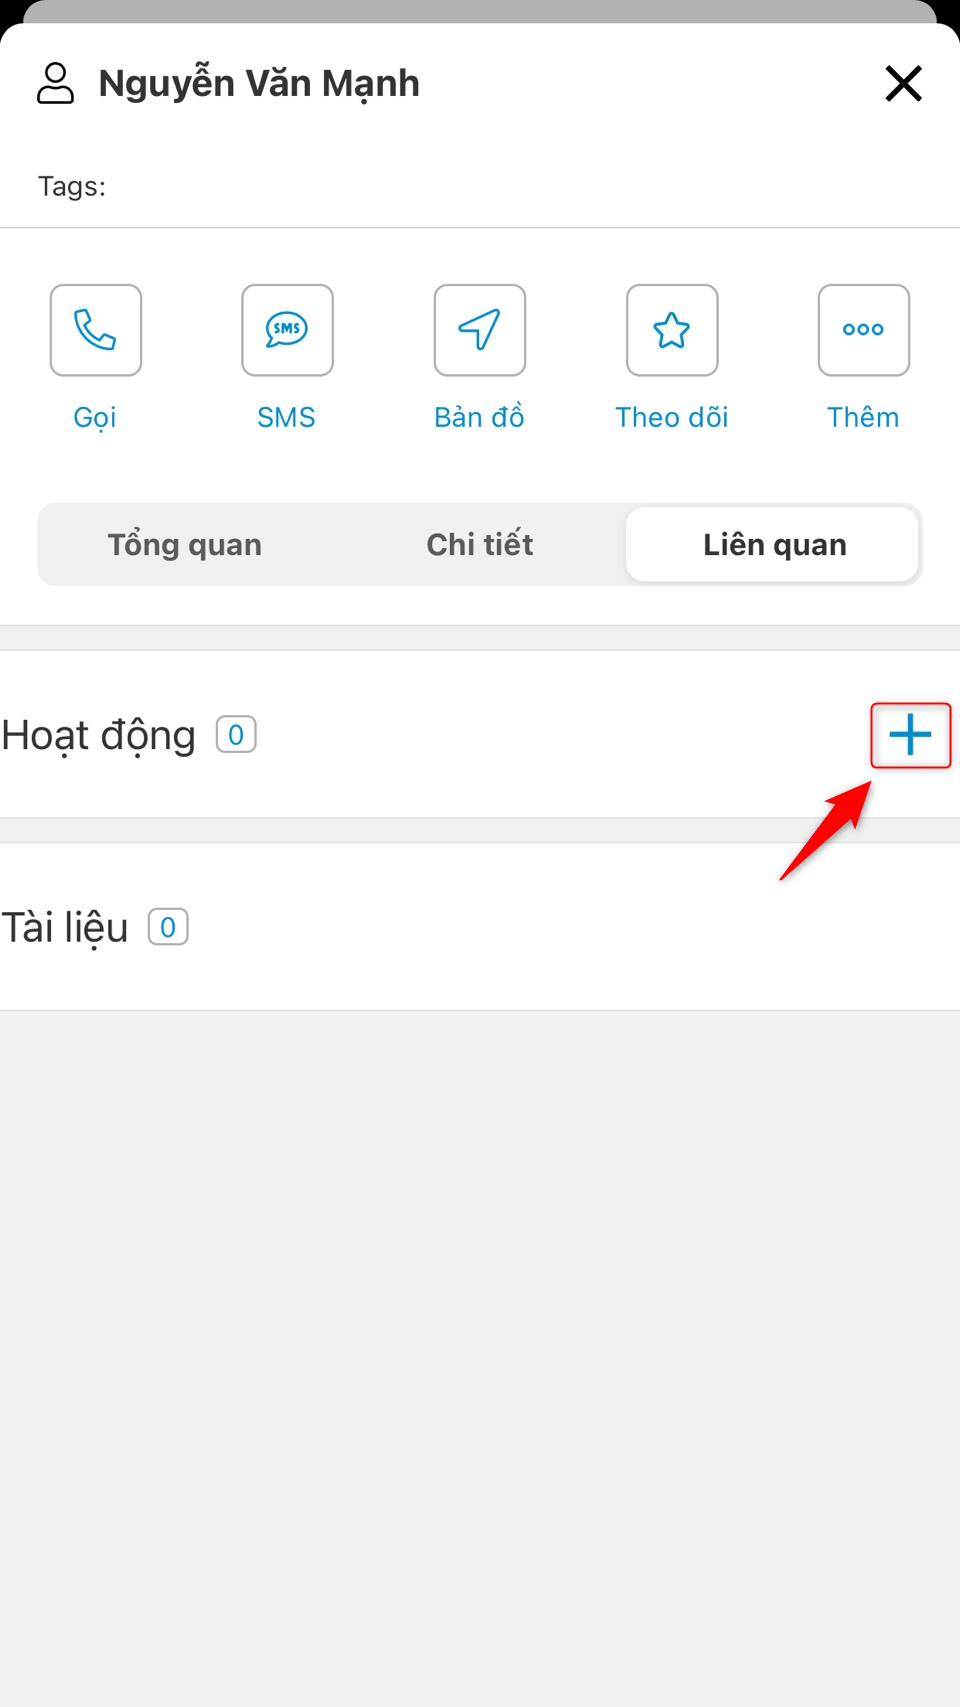Add a new activity with plus icon
This screenshot has width=960, height=1707.
coord(910,735)
